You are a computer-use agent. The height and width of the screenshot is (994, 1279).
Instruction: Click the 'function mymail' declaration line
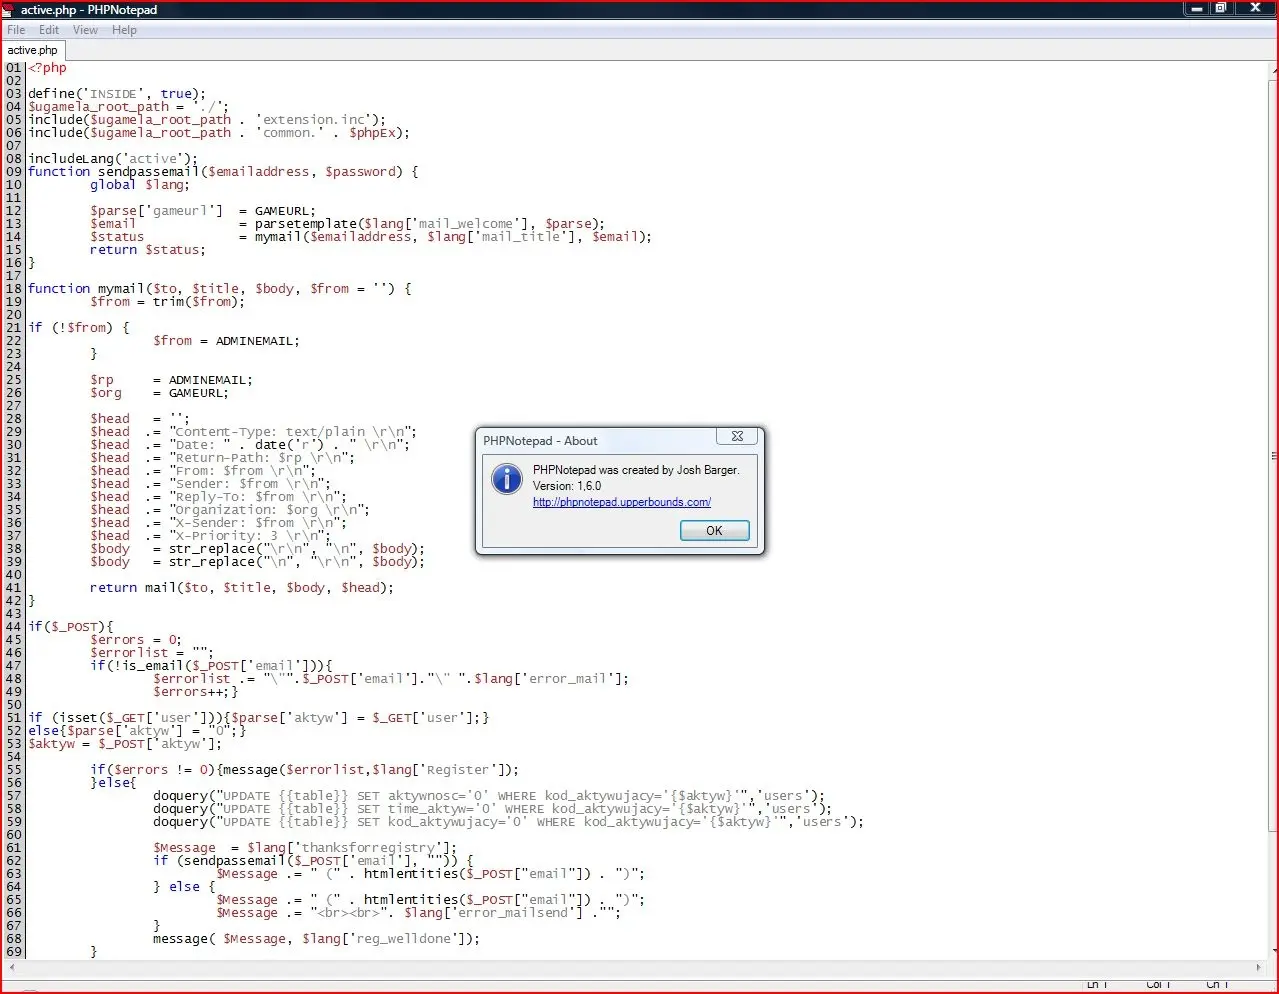coord(219,289)
